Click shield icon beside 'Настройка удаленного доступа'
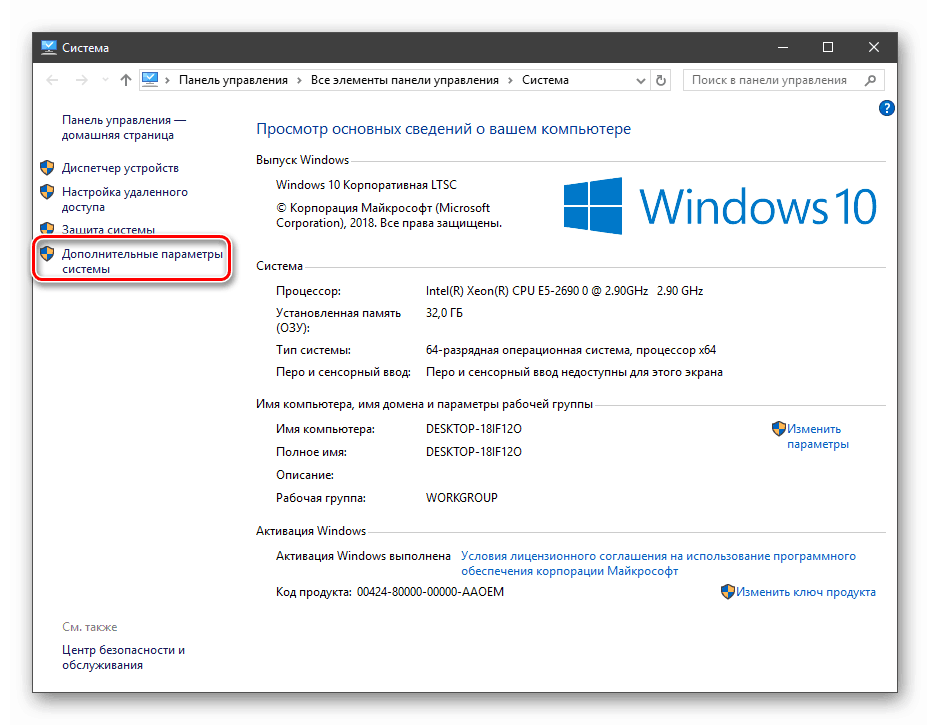The height and width of the screenshot is (725, 930). point(47,192)
